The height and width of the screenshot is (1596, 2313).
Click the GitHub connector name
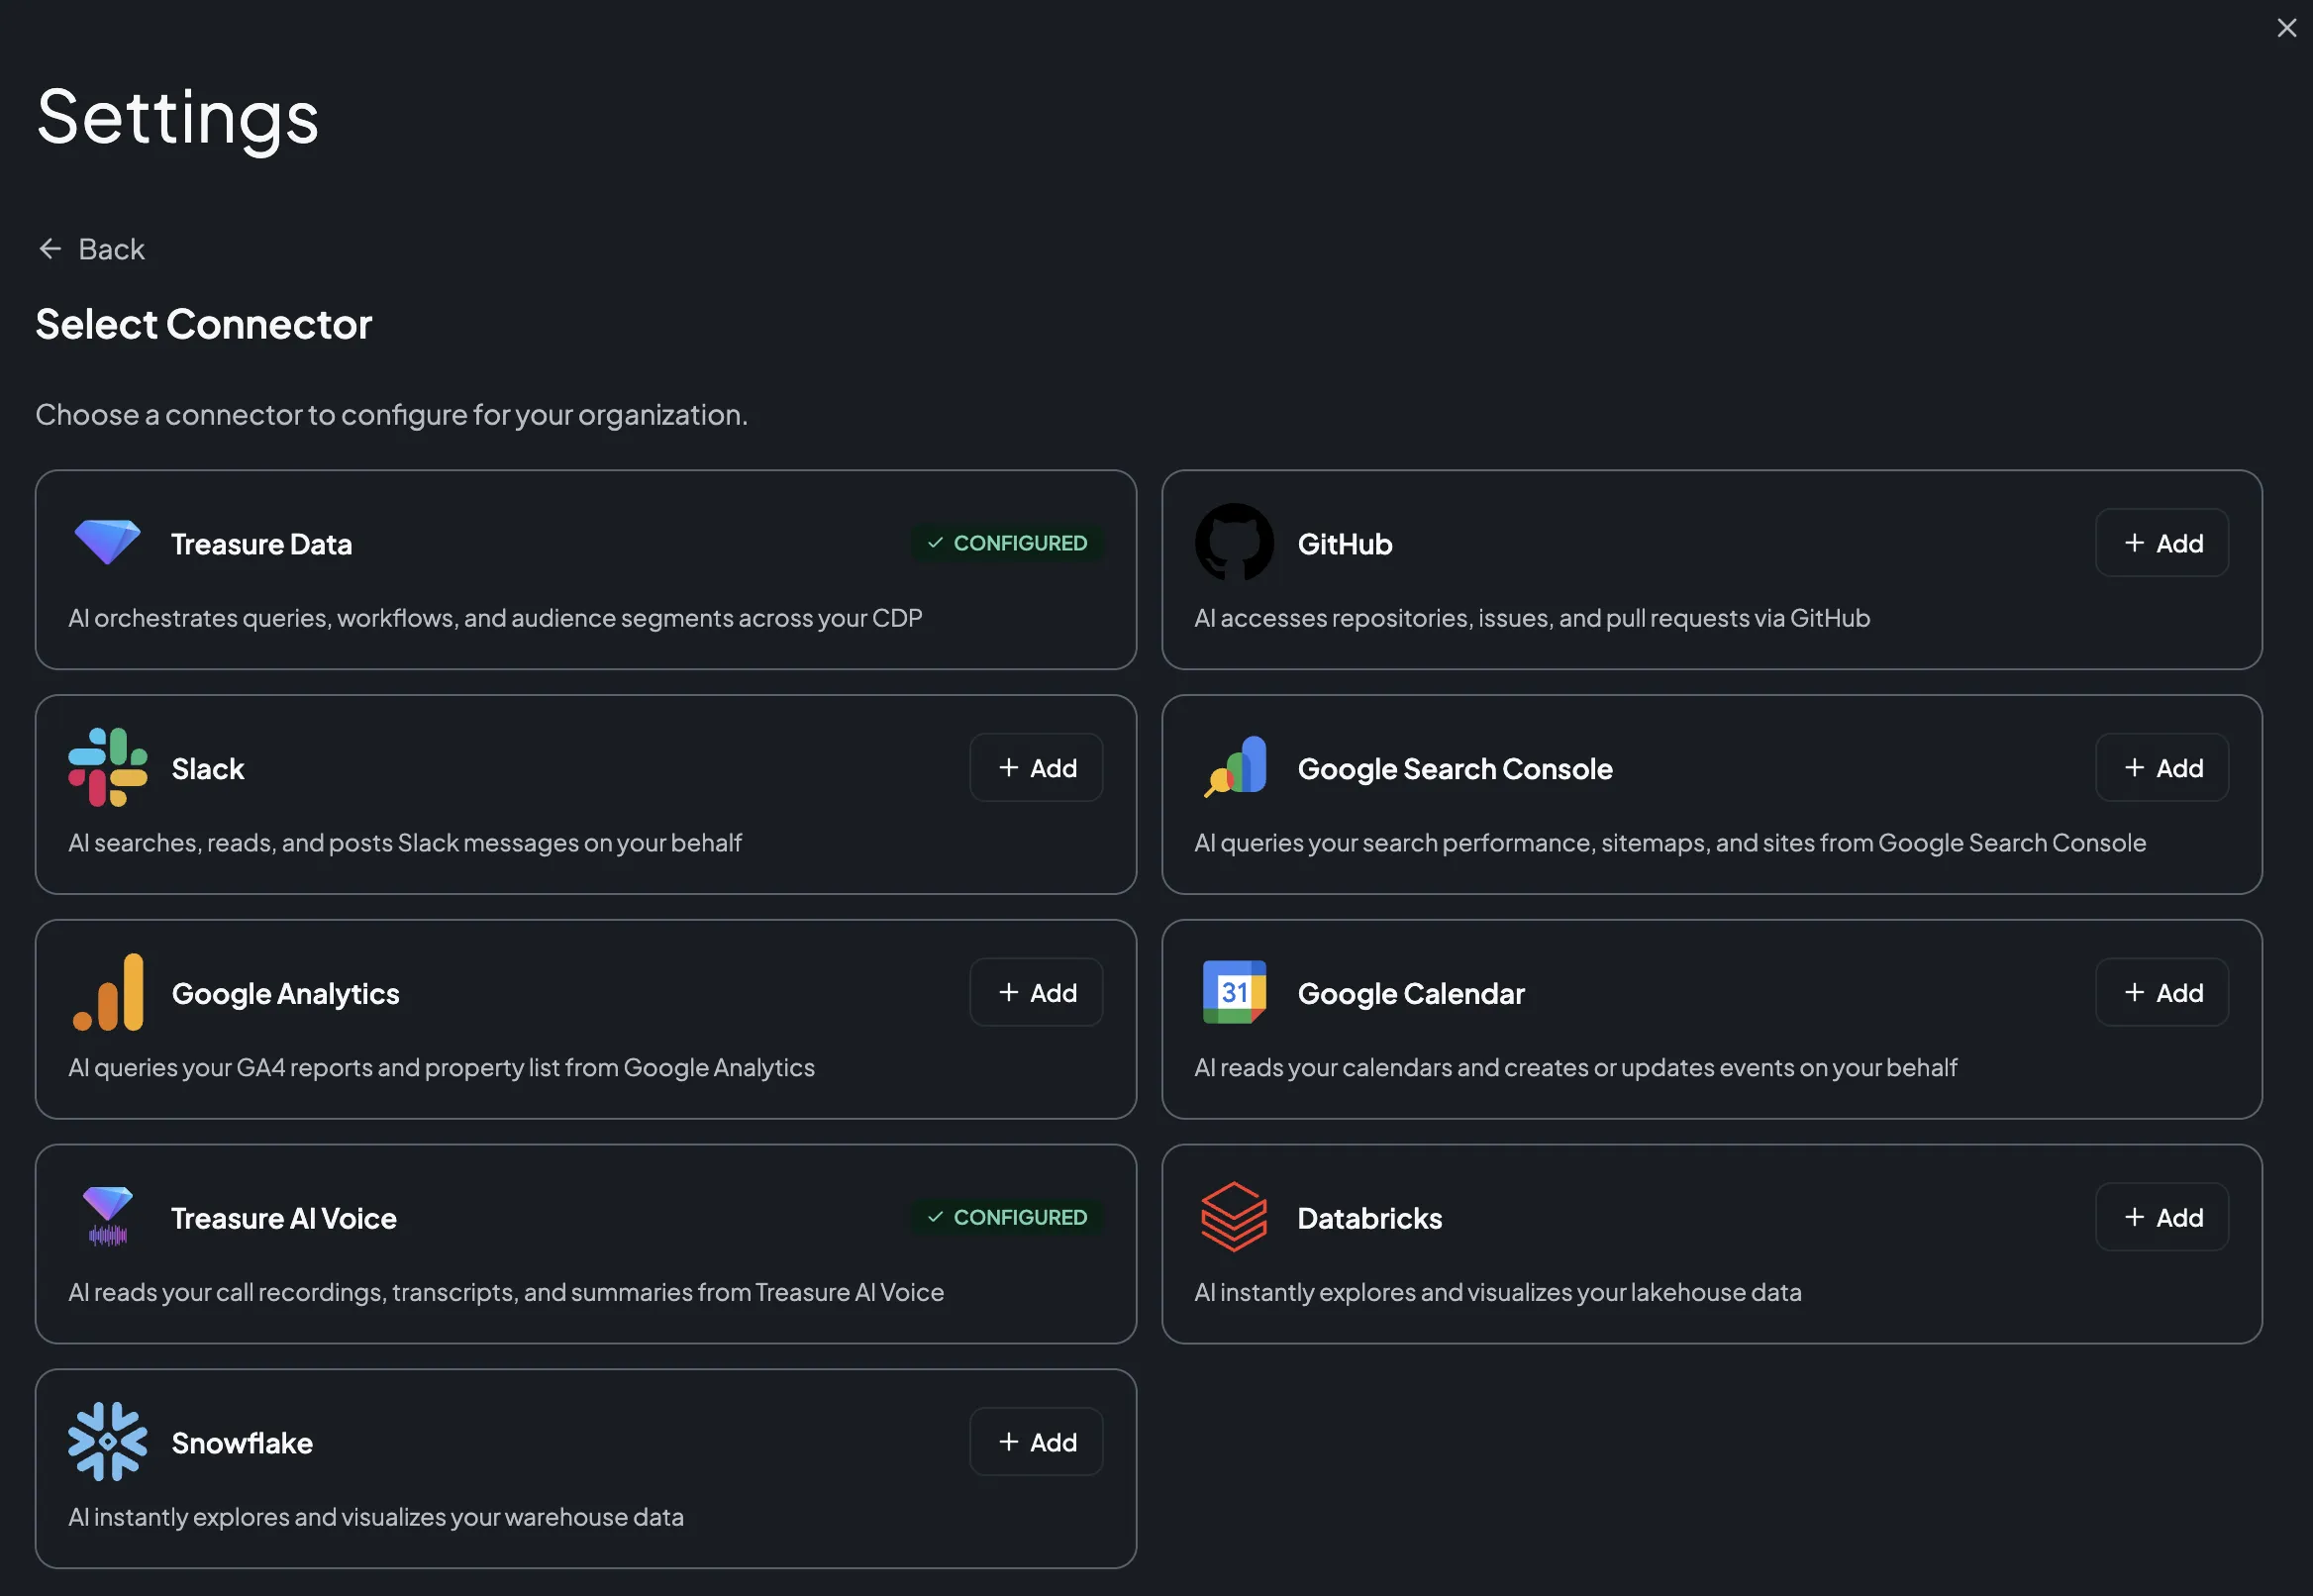tap(1345, 544)
